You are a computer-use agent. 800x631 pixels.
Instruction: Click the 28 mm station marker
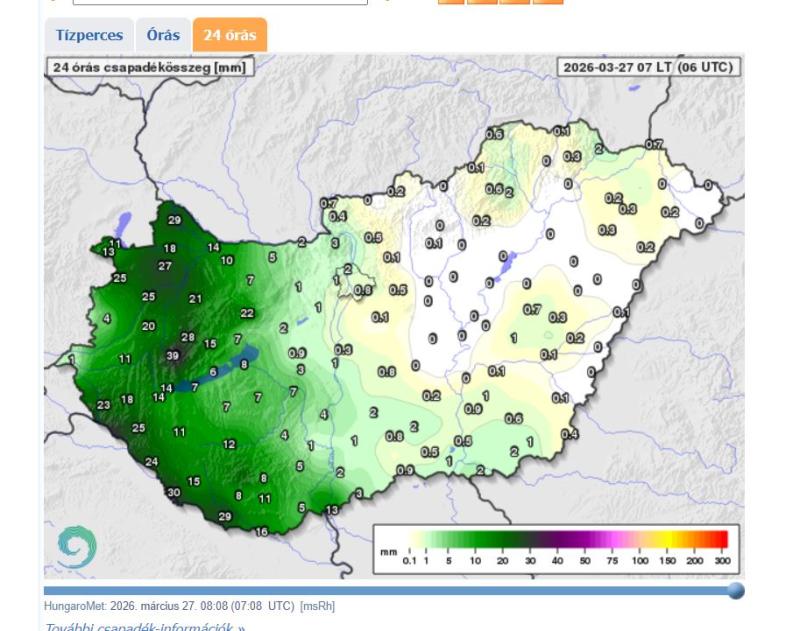point(187,338)
